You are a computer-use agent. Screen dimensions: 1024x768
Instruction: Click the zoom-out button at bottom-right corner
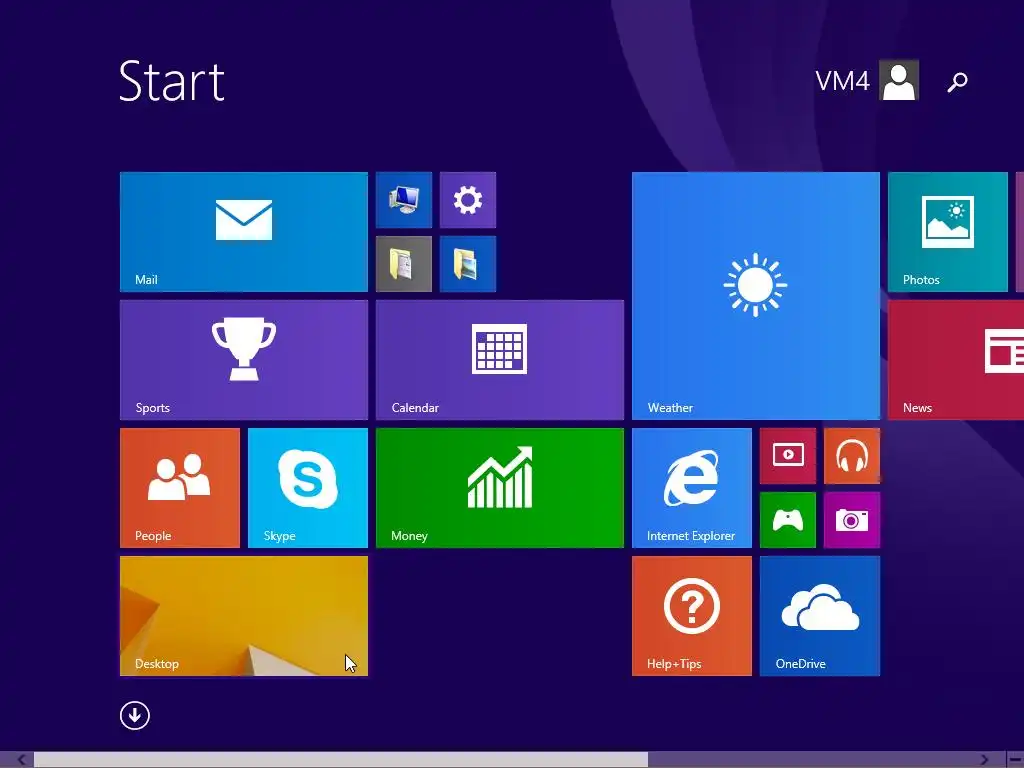pos(1015,760)
